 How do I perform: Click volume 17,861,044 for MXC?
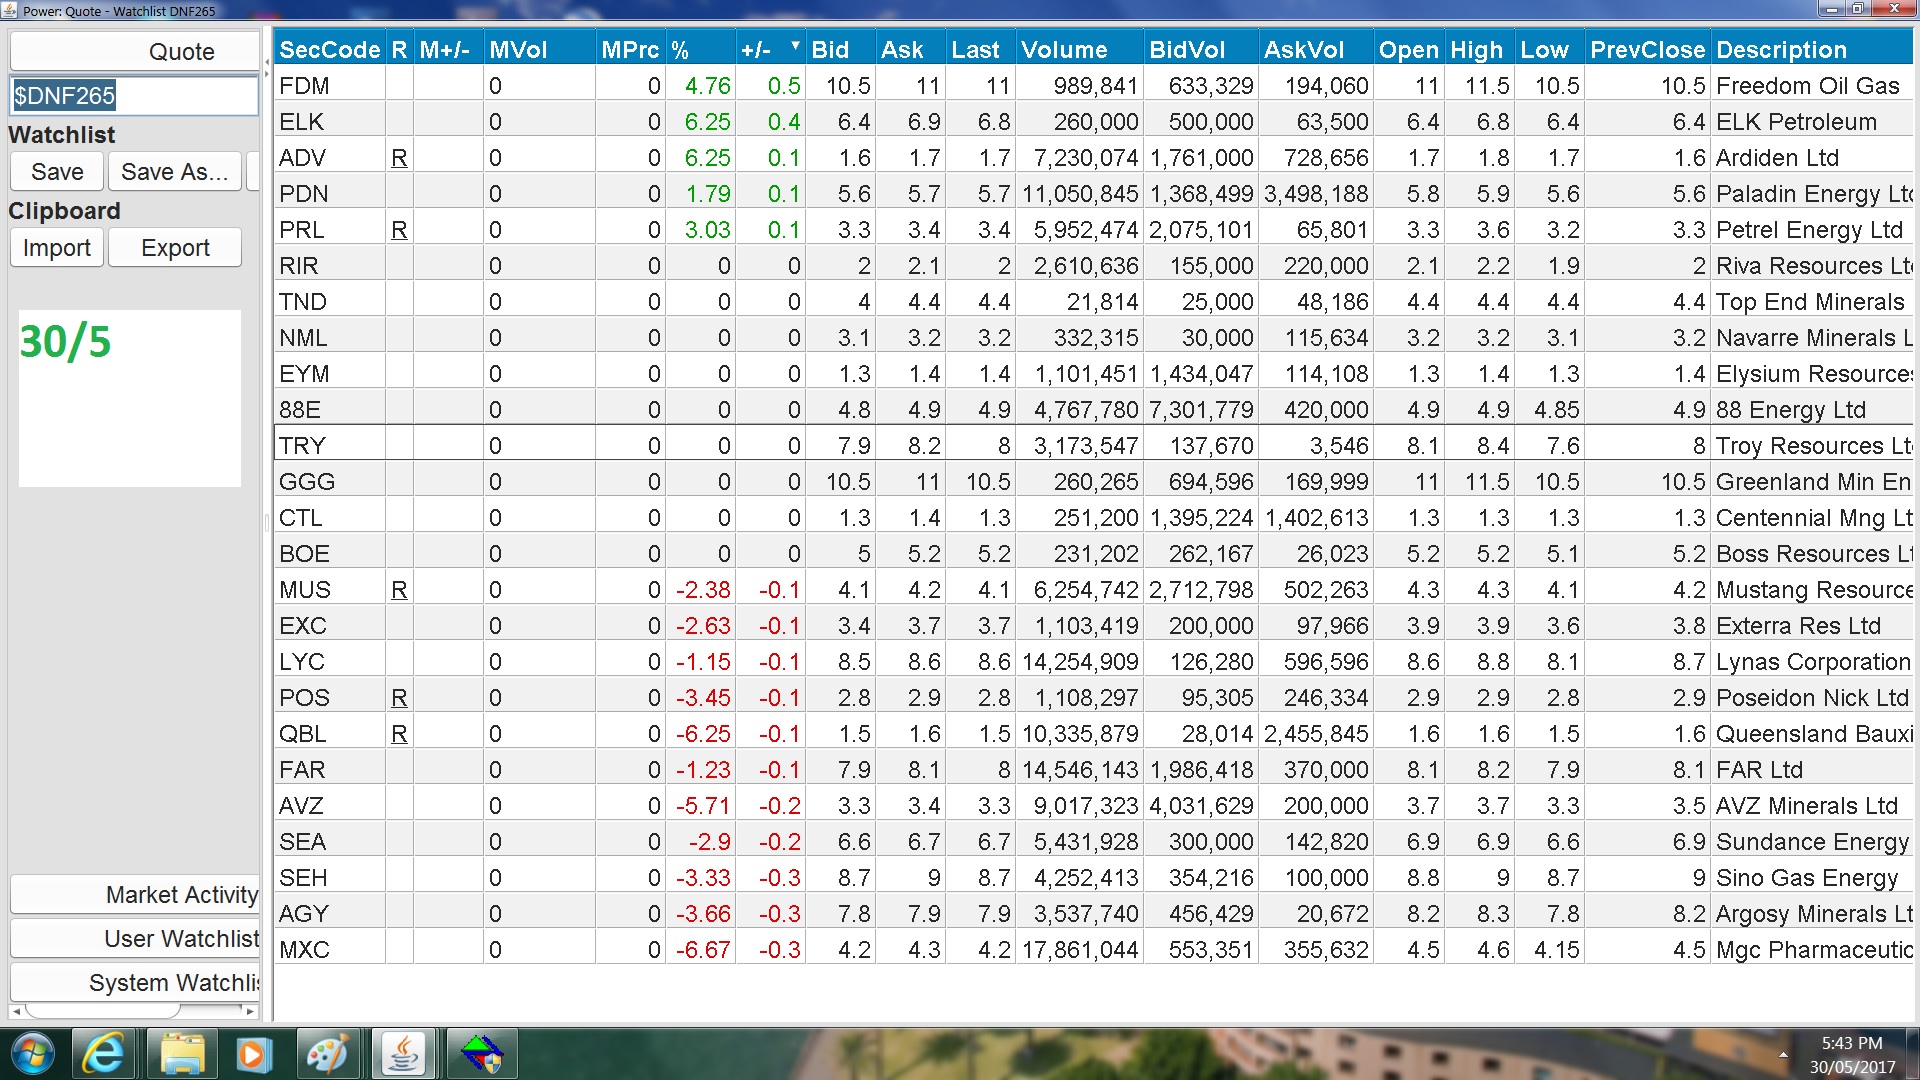(x=1079, y=950)
